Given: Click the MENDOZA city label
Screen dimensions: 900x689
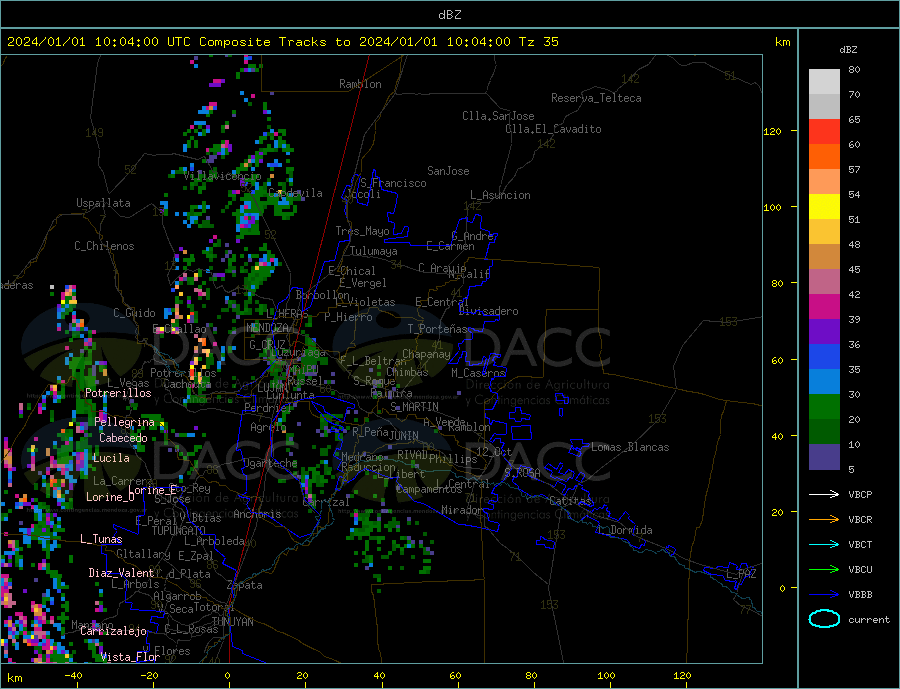Looking at the screenshot, I should (x=268, y=328).
